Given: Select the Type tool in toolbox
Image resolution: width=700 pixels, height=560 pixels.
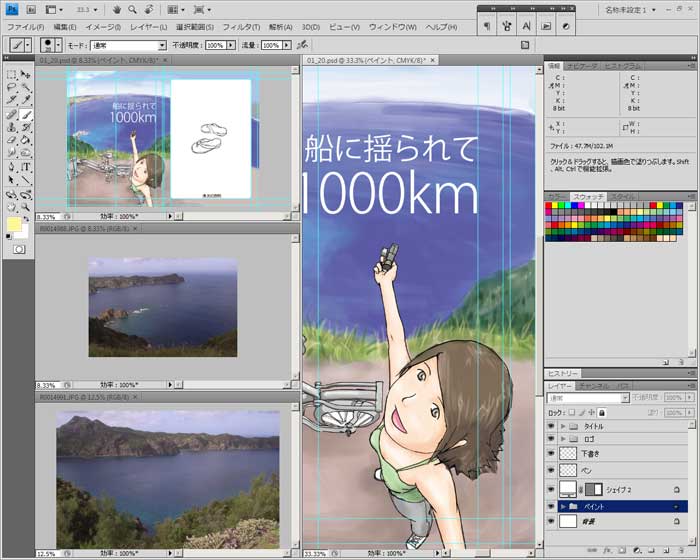Looking at the screenshot, I should coord(26,167).
